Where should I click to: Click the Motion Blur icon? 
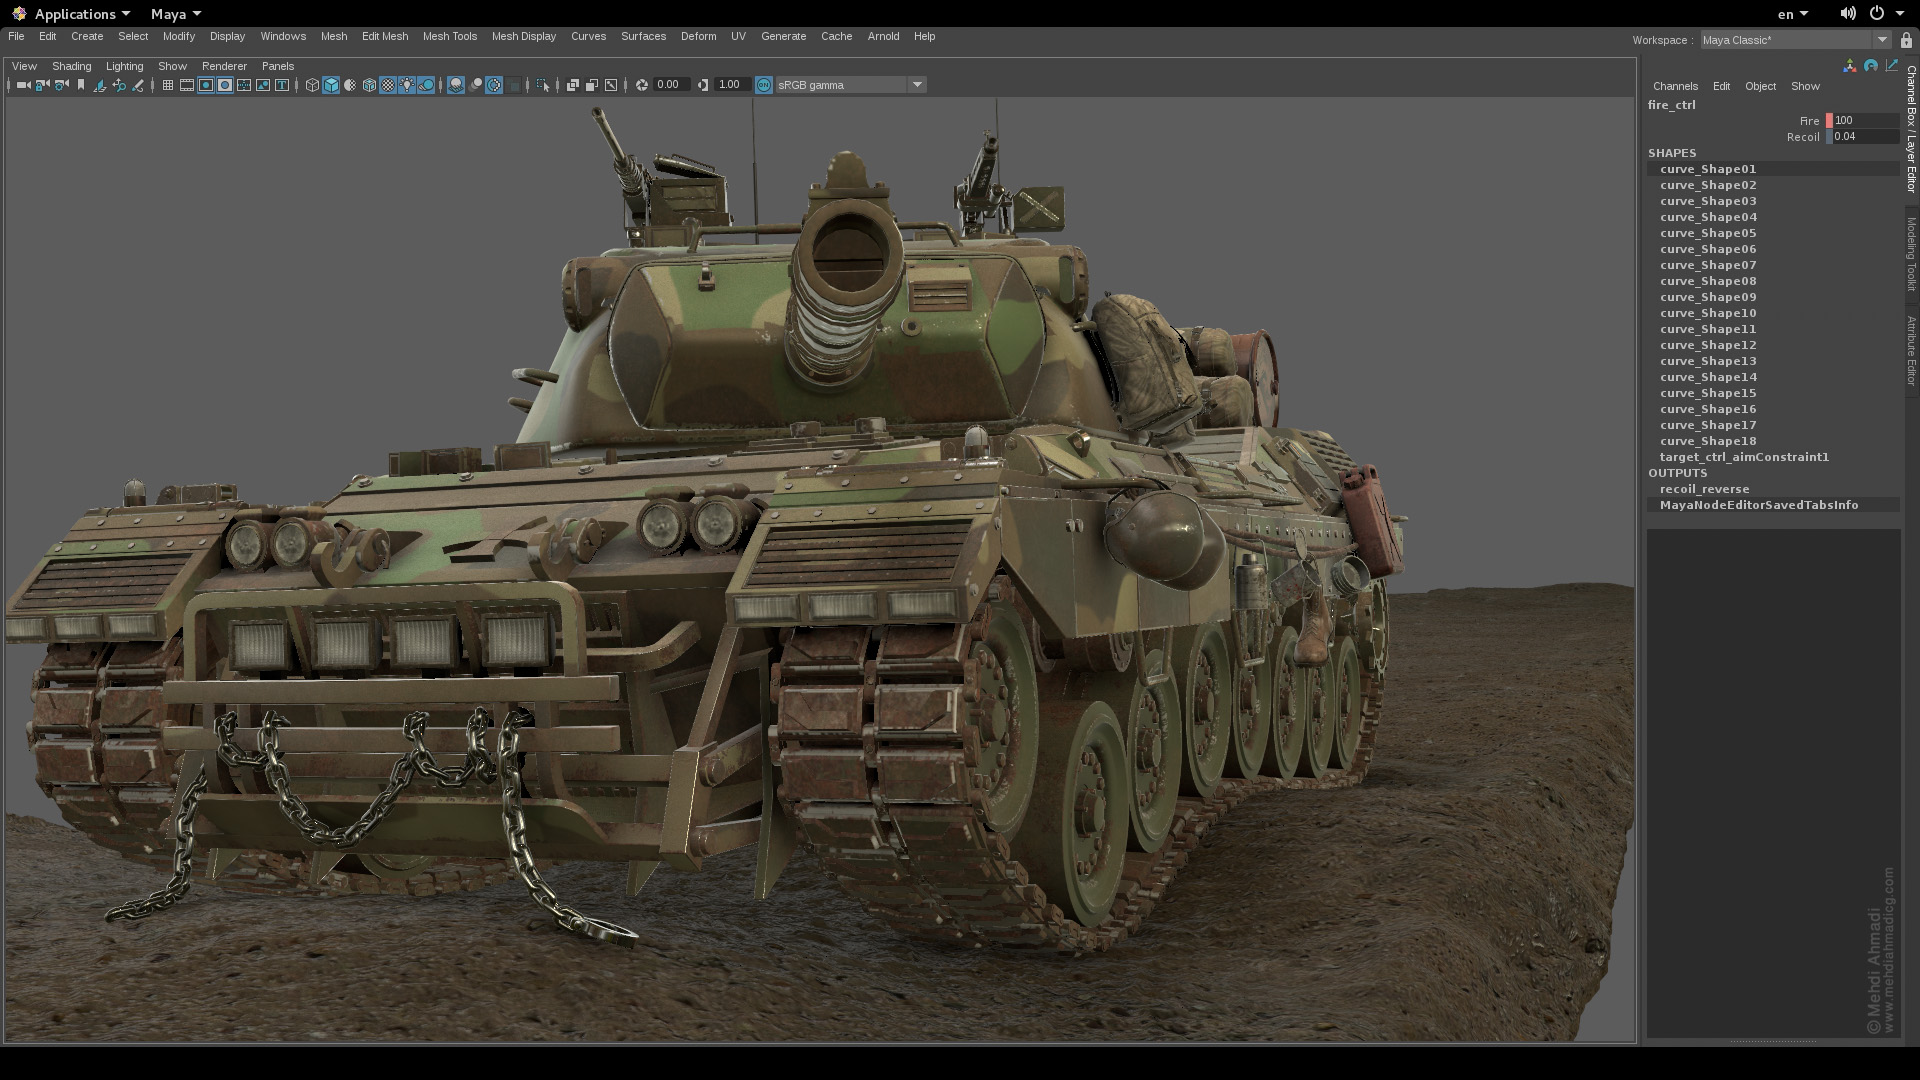475,85
